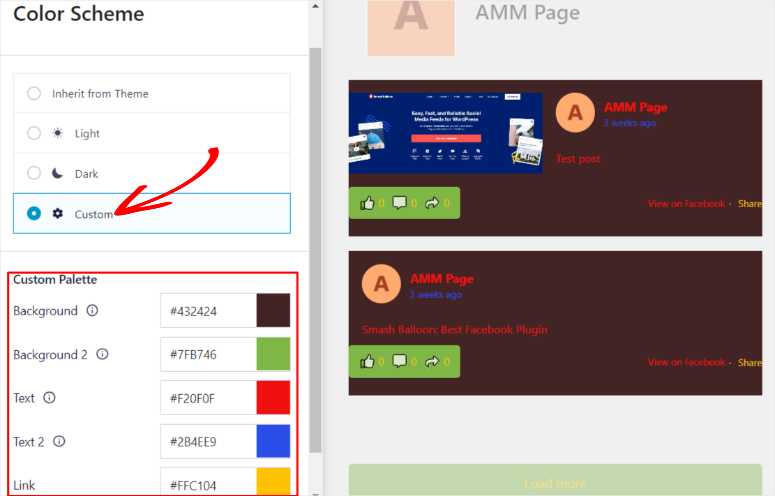The height and width of the screenshot is (496, 775).
Task: Click the gear icon beside Custom
Action: (58, 213)
